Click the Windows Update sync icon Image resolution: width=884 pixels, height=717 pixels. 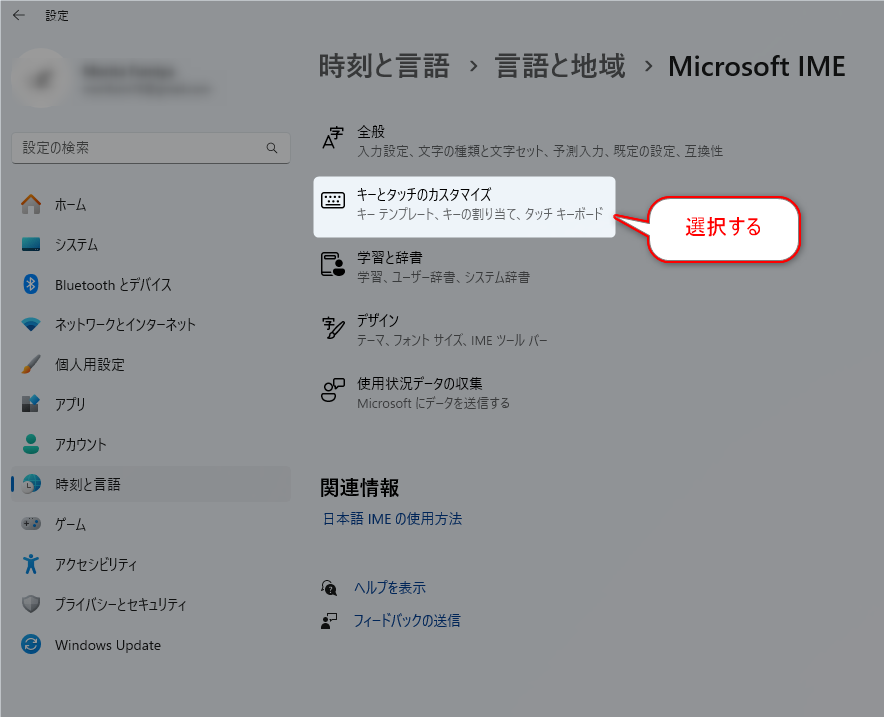point(31,644)
